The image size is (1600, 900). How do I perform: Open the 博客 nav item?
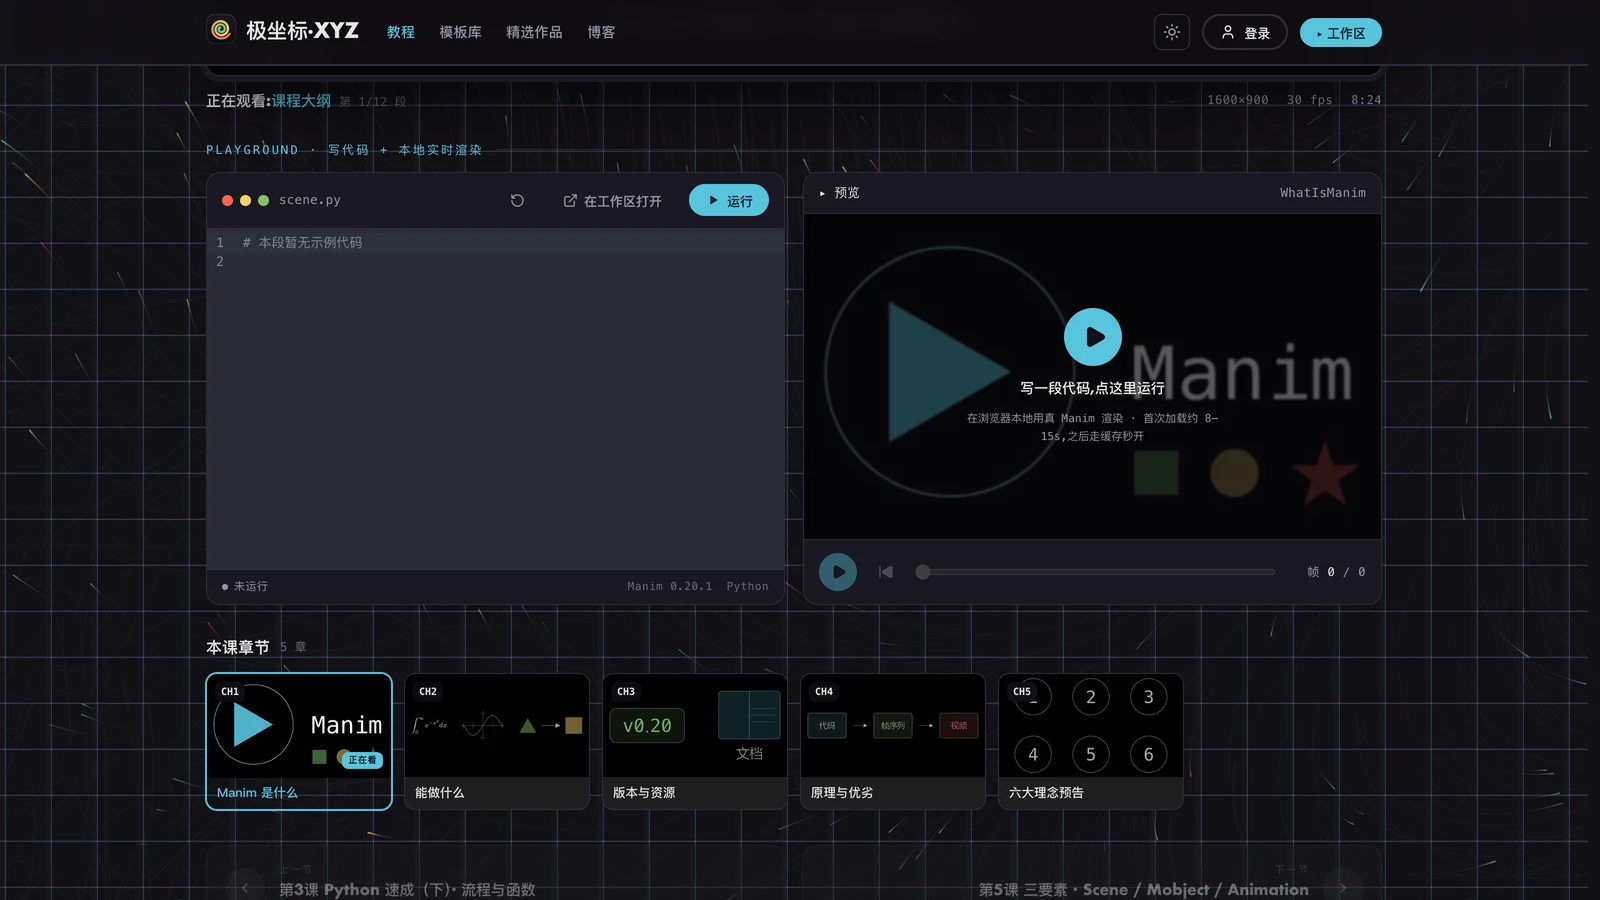pyautogui.click(x=601, y=32)
